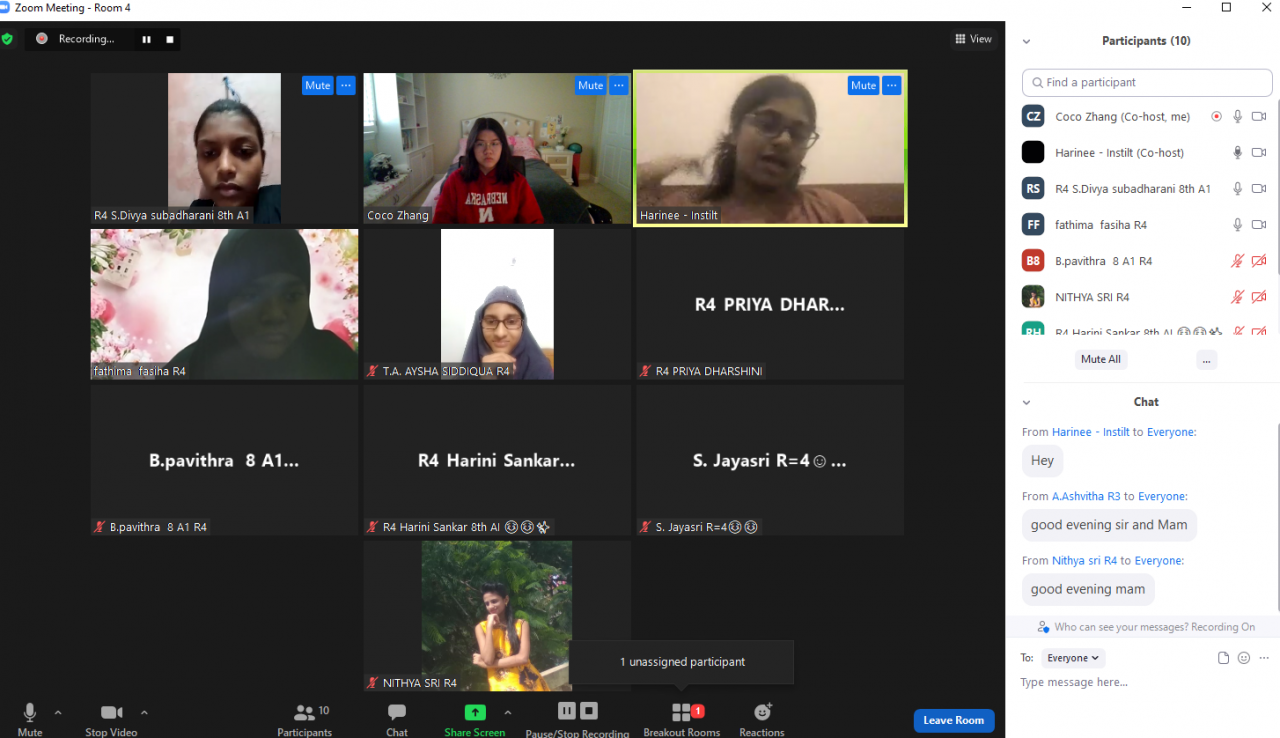
Task: Click B.pavithra 8 A1 R4's camera-off icon
Action: click(x=1259, y=261)
